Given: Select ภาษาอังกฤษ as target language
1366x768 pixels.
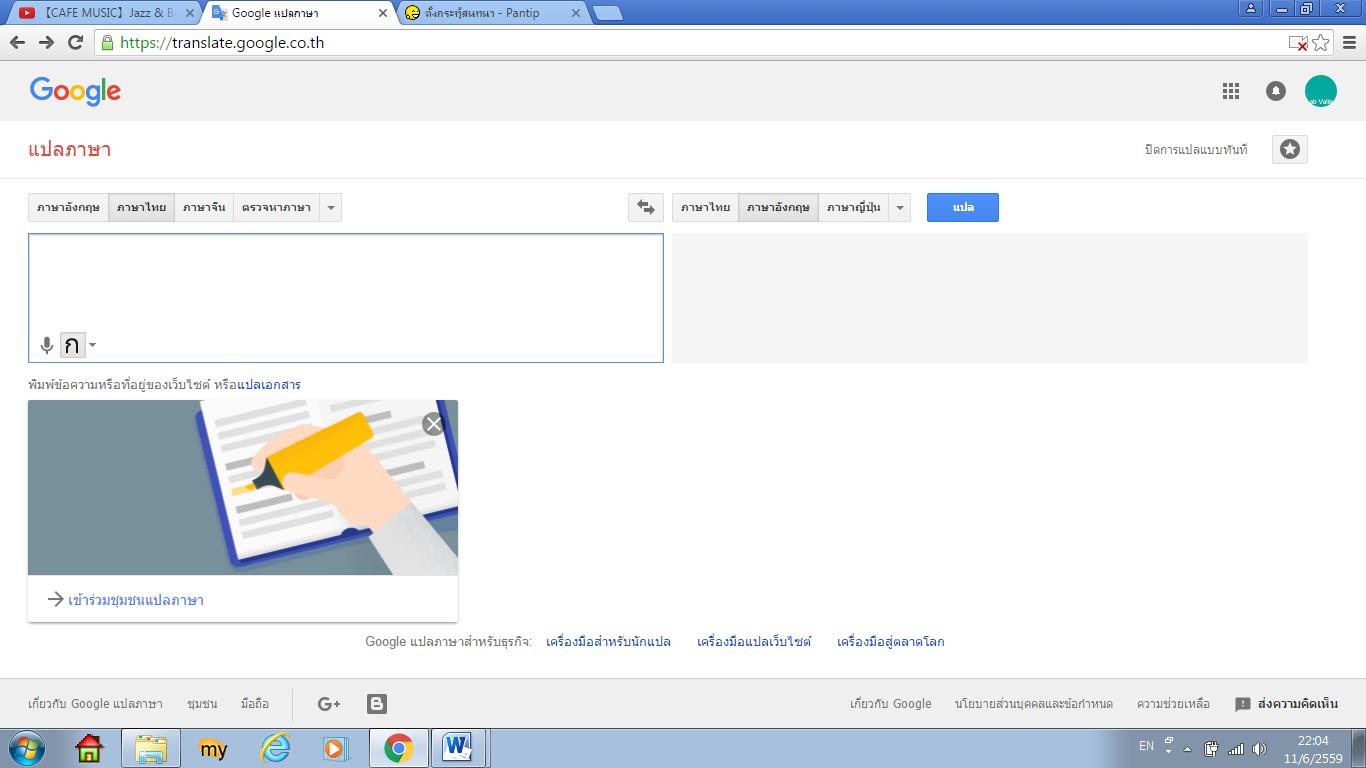Looking at the screenshot, I should click(x=778, y=208).
